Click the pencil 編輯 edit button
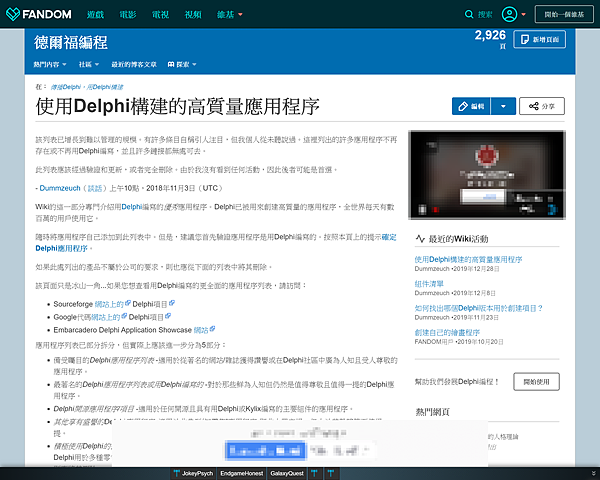The image size is (600, 480). (471, 106)
